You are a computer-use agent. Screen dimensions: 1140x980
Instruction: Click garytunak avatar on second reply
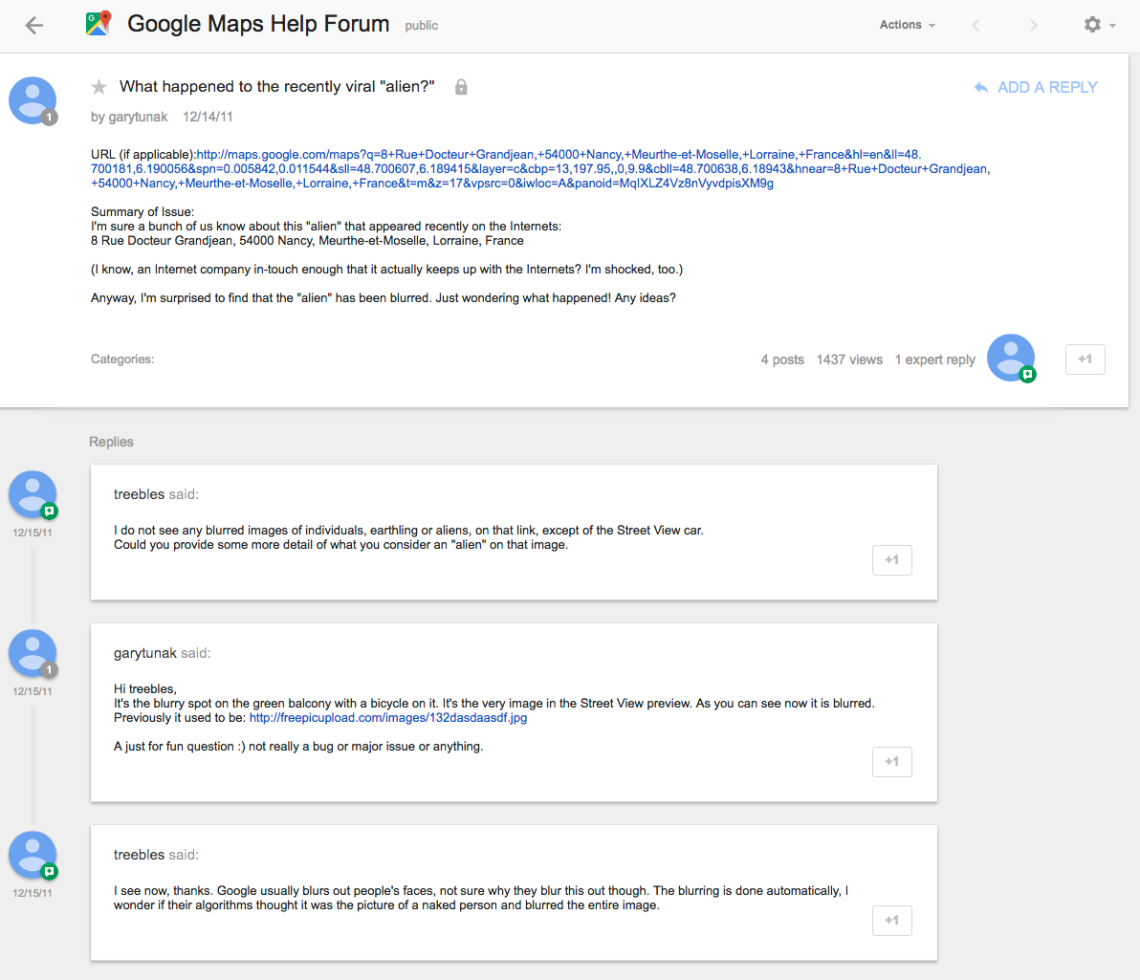click(x=33, y=653)
